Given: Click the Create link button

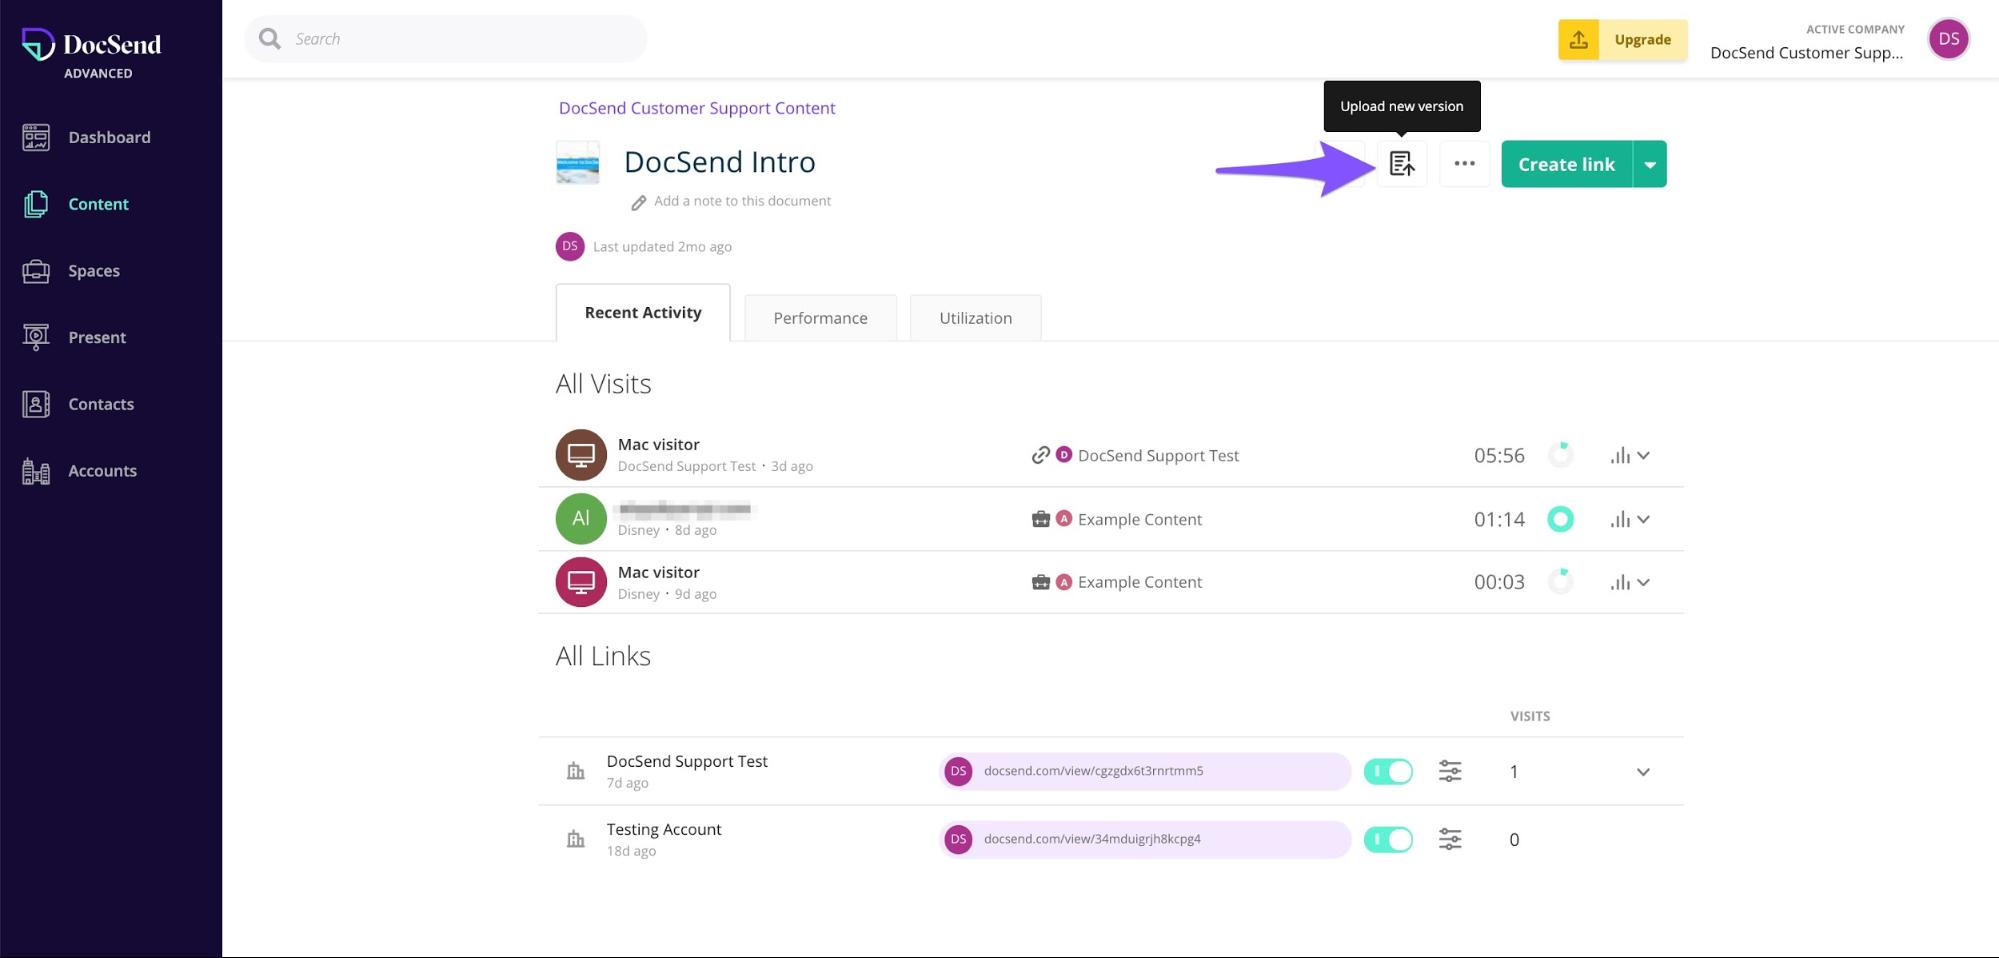Looking at the screenshot, I should coord(1567,164).
